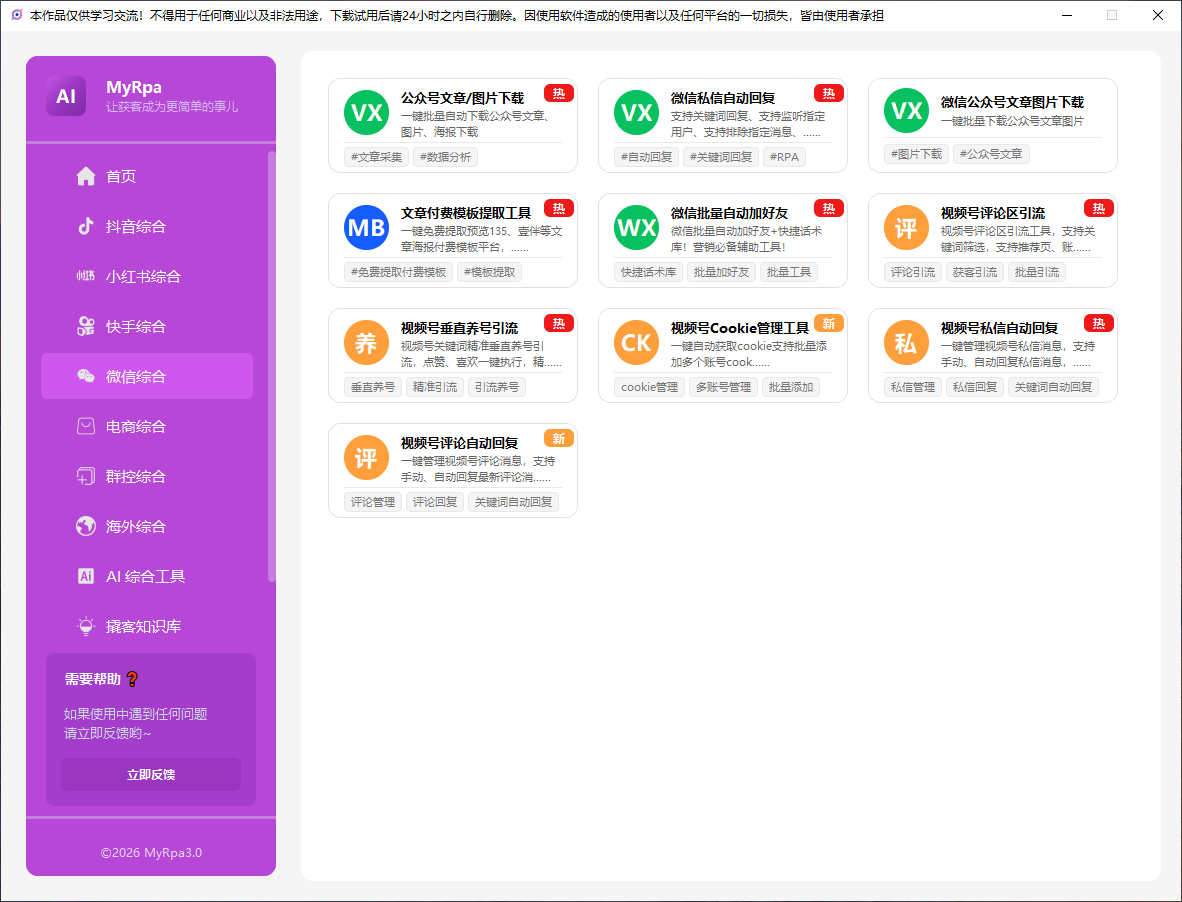
Task: Click the orange 评 icon of 视频号评论自动回复
Action: [366, 457]
